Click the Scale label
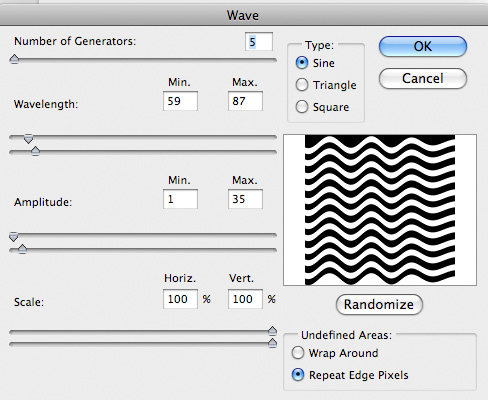488x400 pixels. [x=29, y=302]
